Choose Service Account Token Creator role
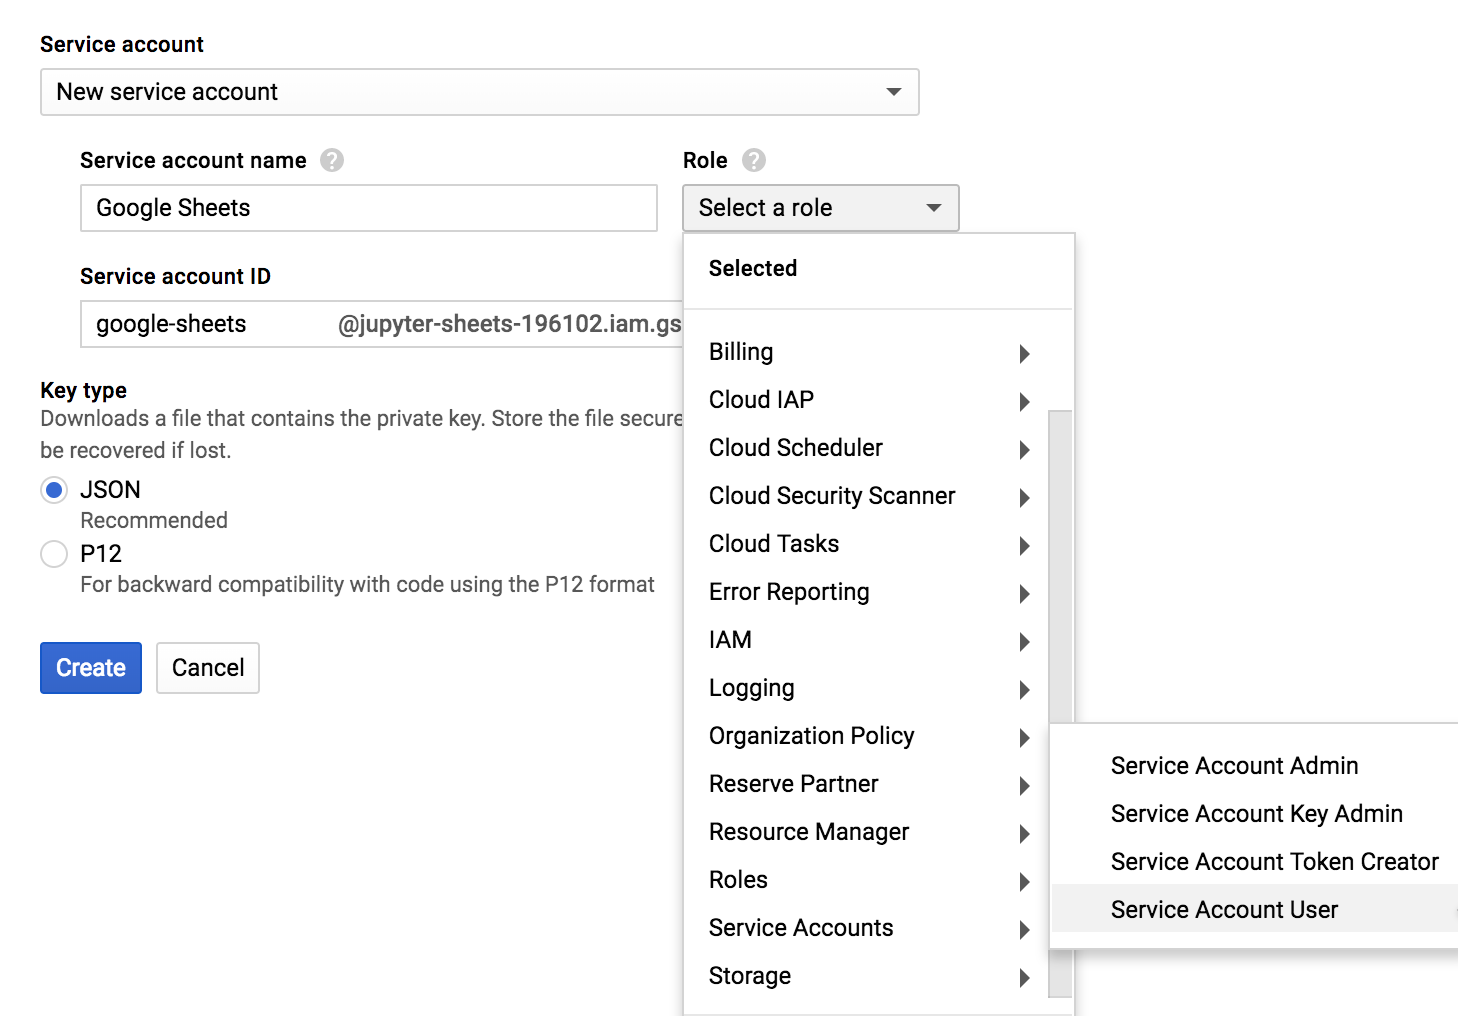Screen dimensions: 1458x1016 1254,862
